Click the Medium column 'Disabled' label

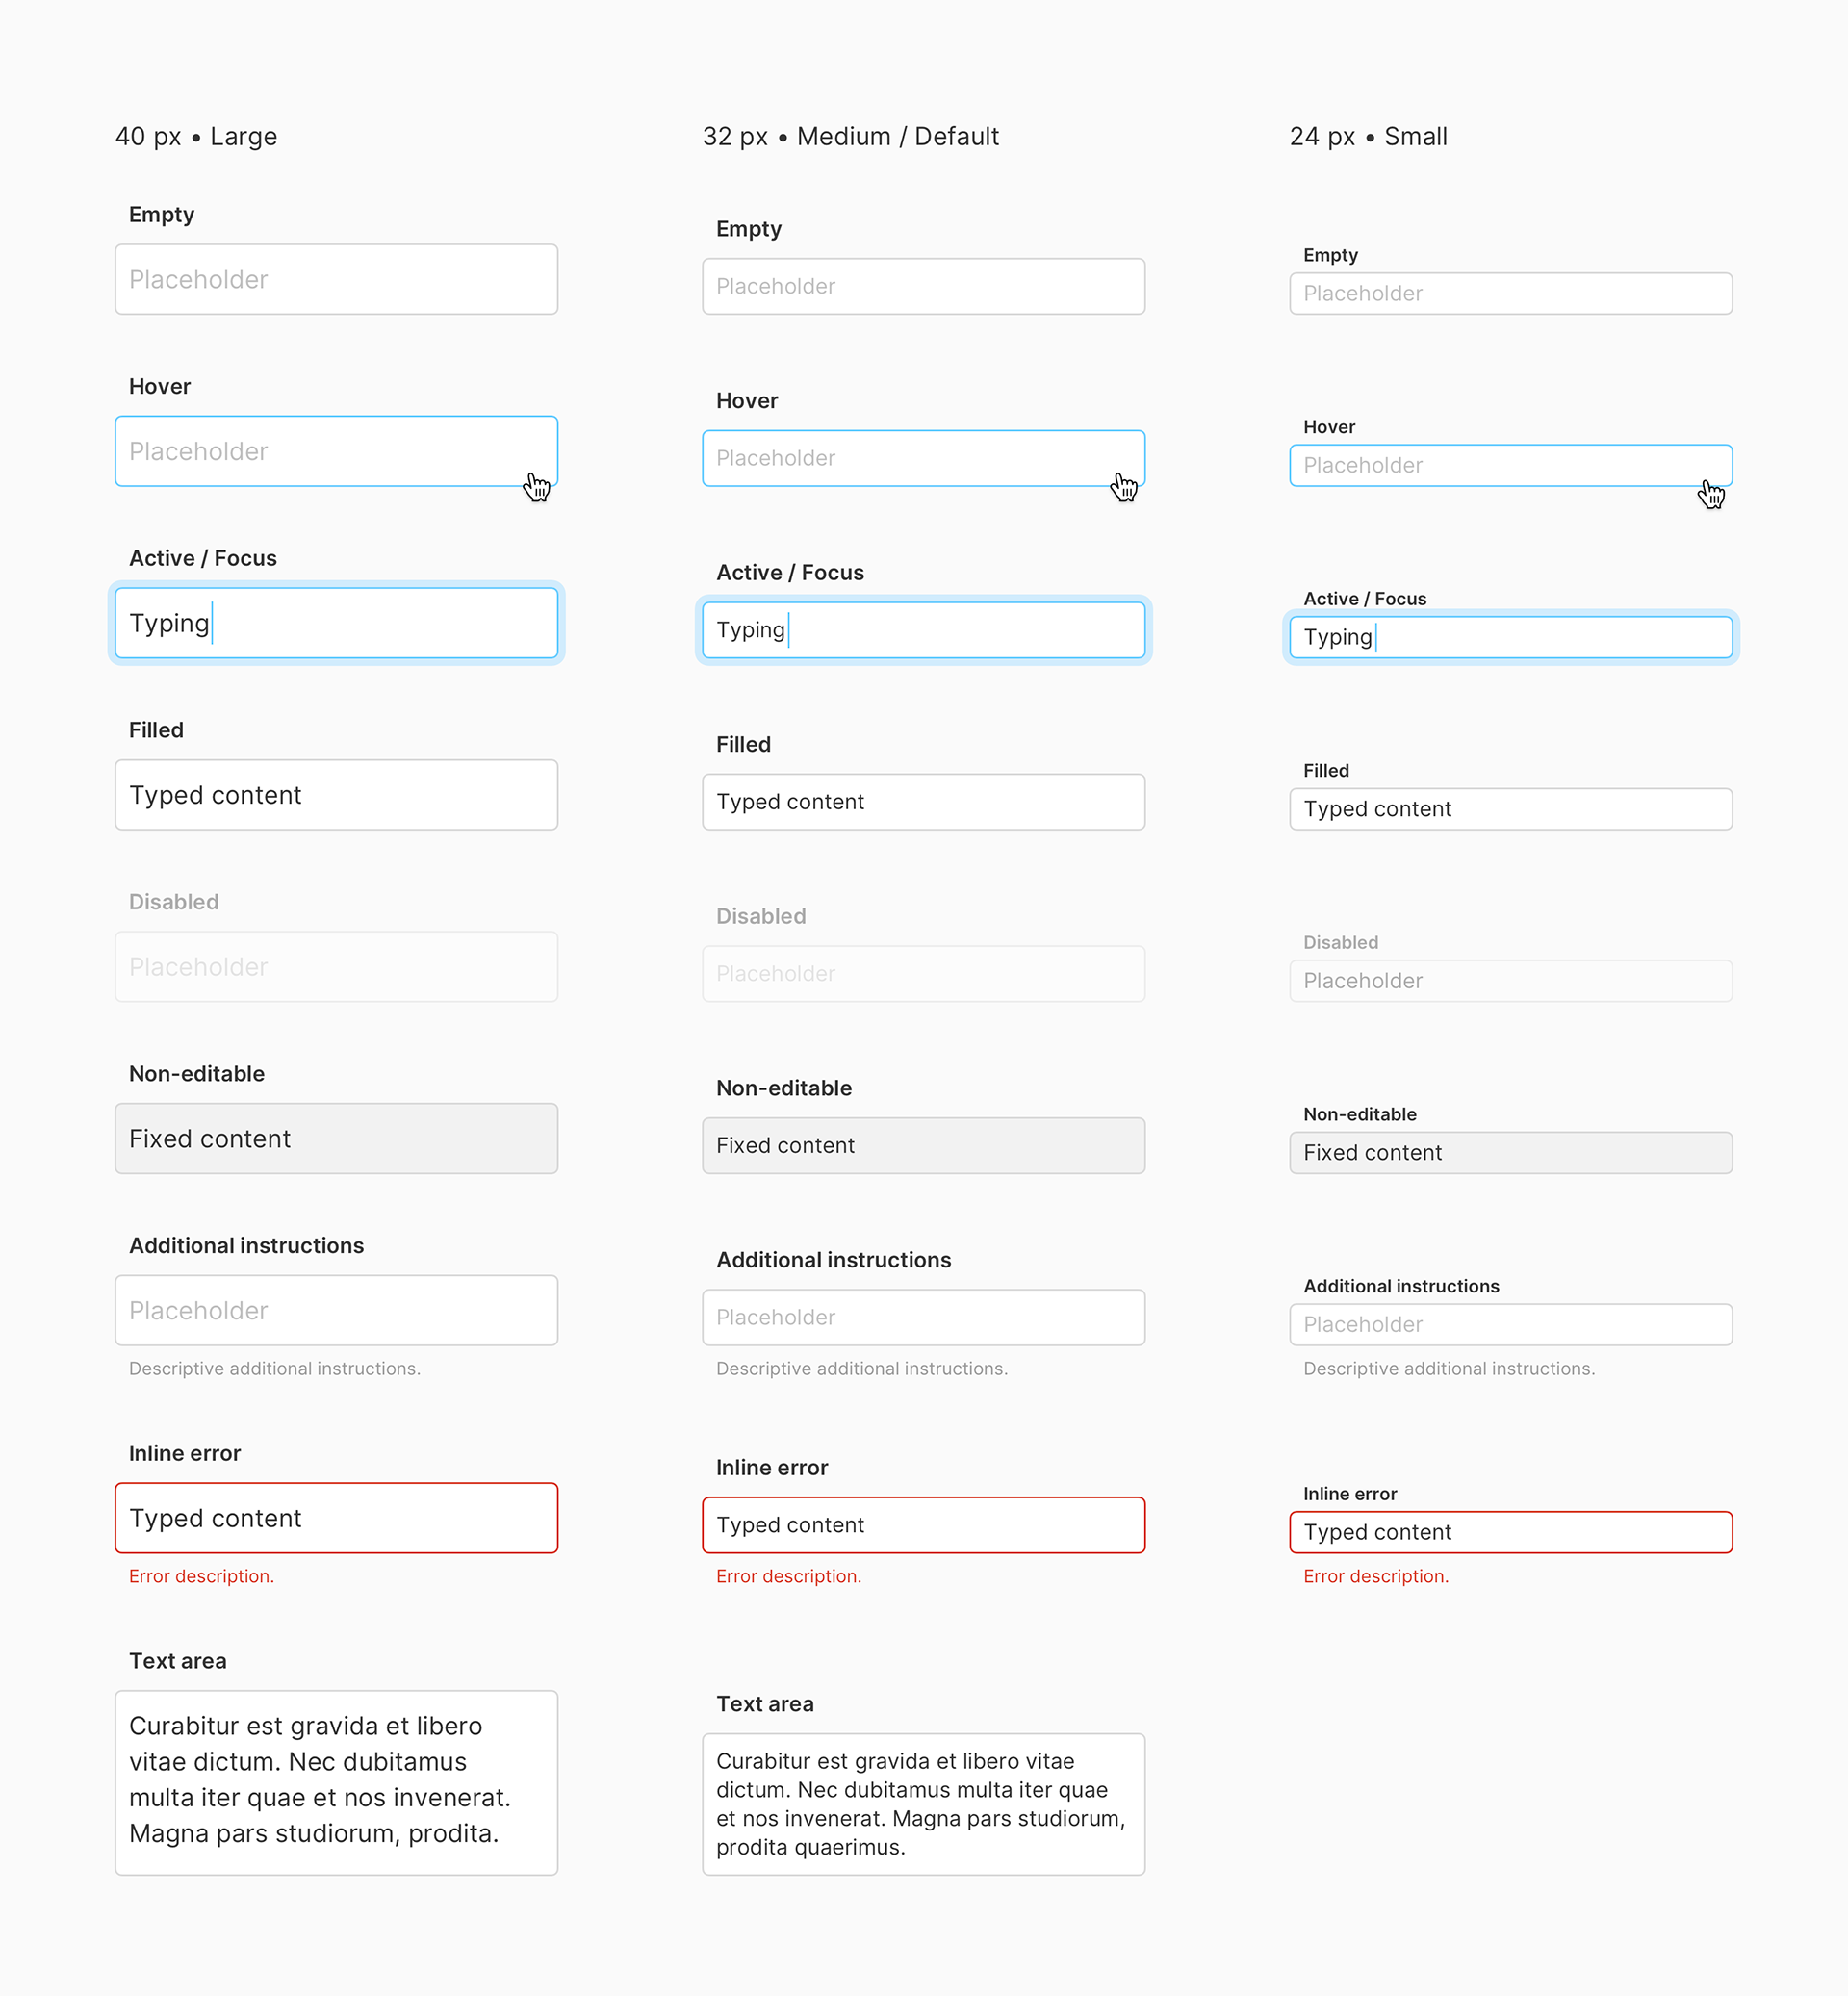761,916
